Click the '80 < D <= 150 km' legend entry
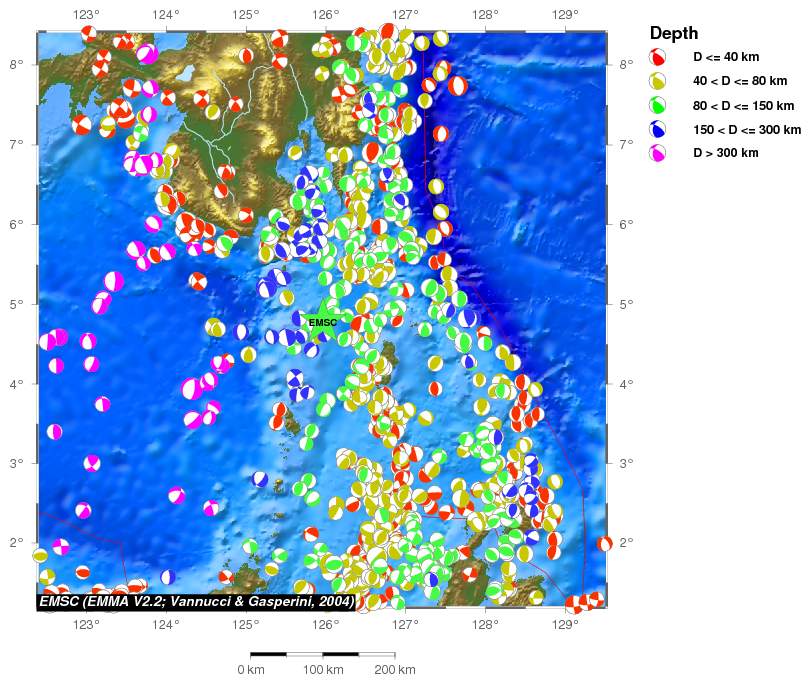Image resolution: width=811 pixels, height=684 pixels. click(x=744, y=105)
